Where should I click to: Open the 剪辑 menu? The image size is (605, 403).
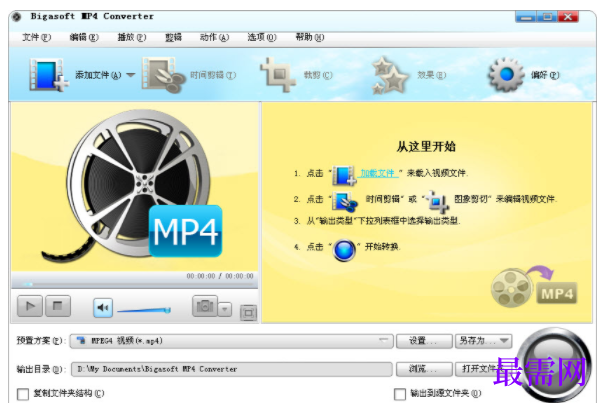173,37
